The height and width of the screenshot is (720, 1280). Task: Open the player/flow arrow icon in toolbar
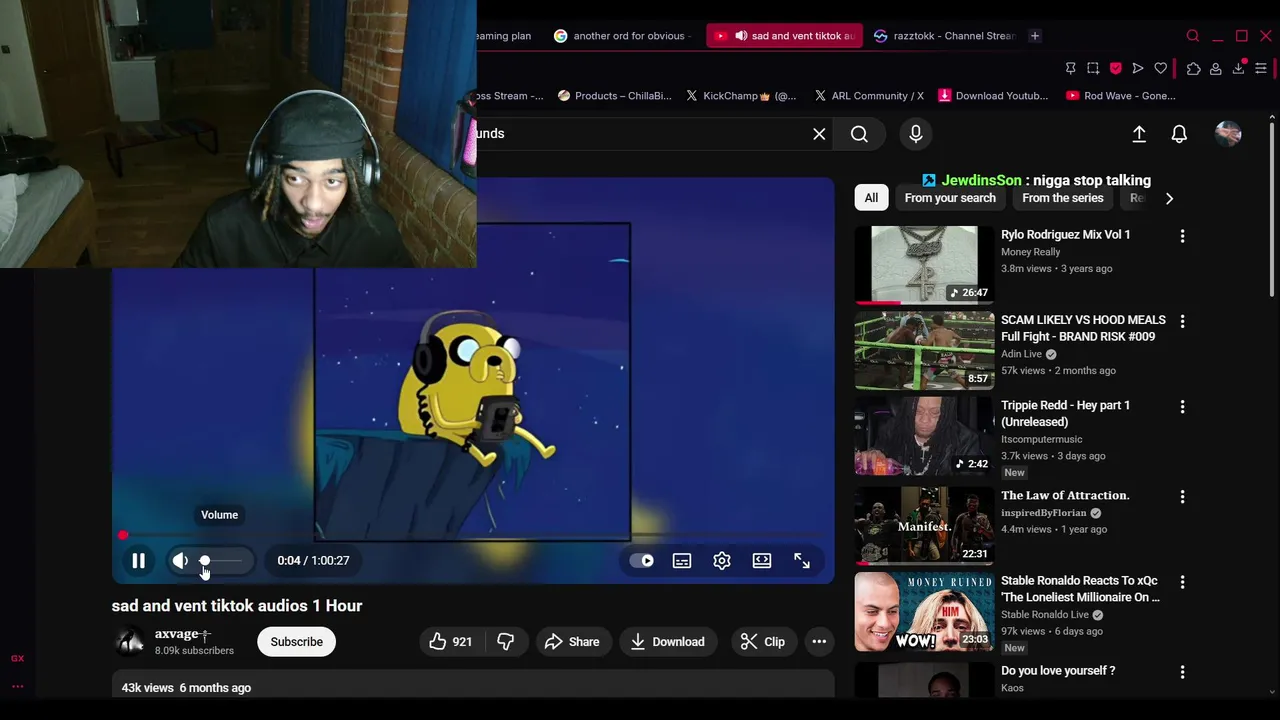click(1138, 68)
